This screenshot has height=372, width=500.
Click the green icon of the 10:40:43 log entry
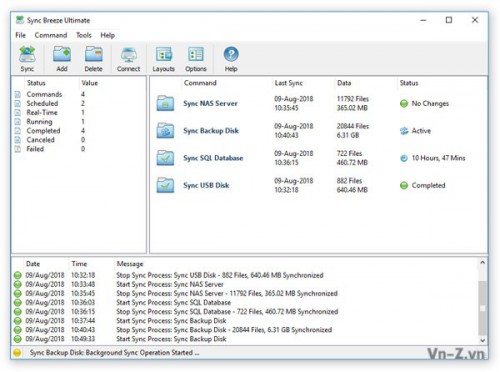tap(18, 330)
